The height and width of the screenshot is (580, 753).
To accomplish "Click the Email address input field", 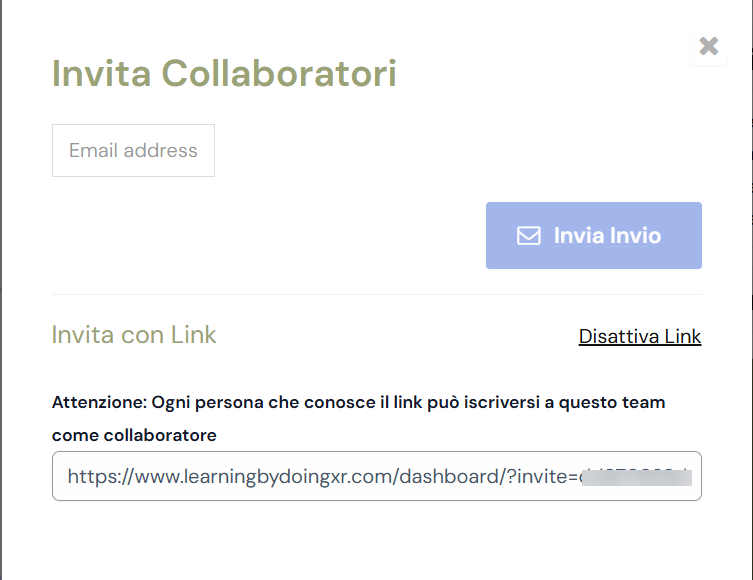I will pyautogui.click(x=134, y=150).
